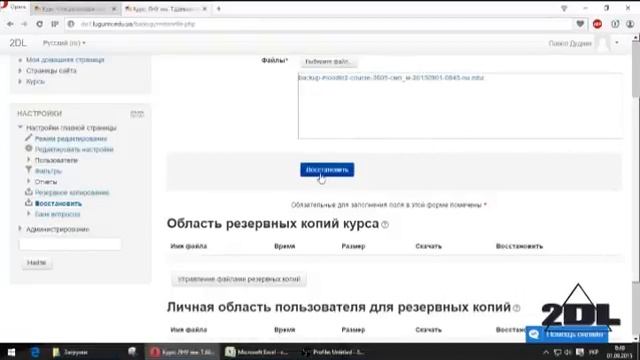Open the new tab plus button
Viewport: 640px width, 360px height.
point(219,9)
